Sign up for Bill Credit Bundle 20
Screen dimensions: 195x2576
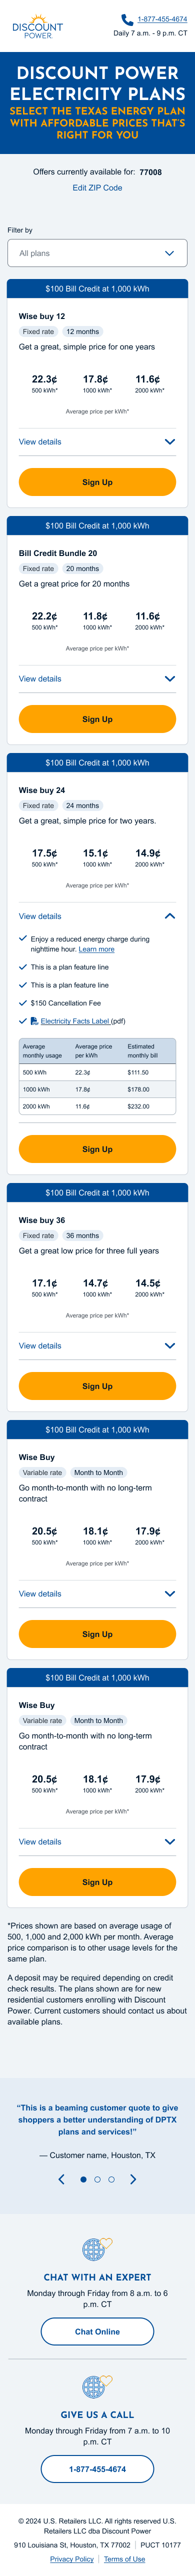[x=97, y=719]
